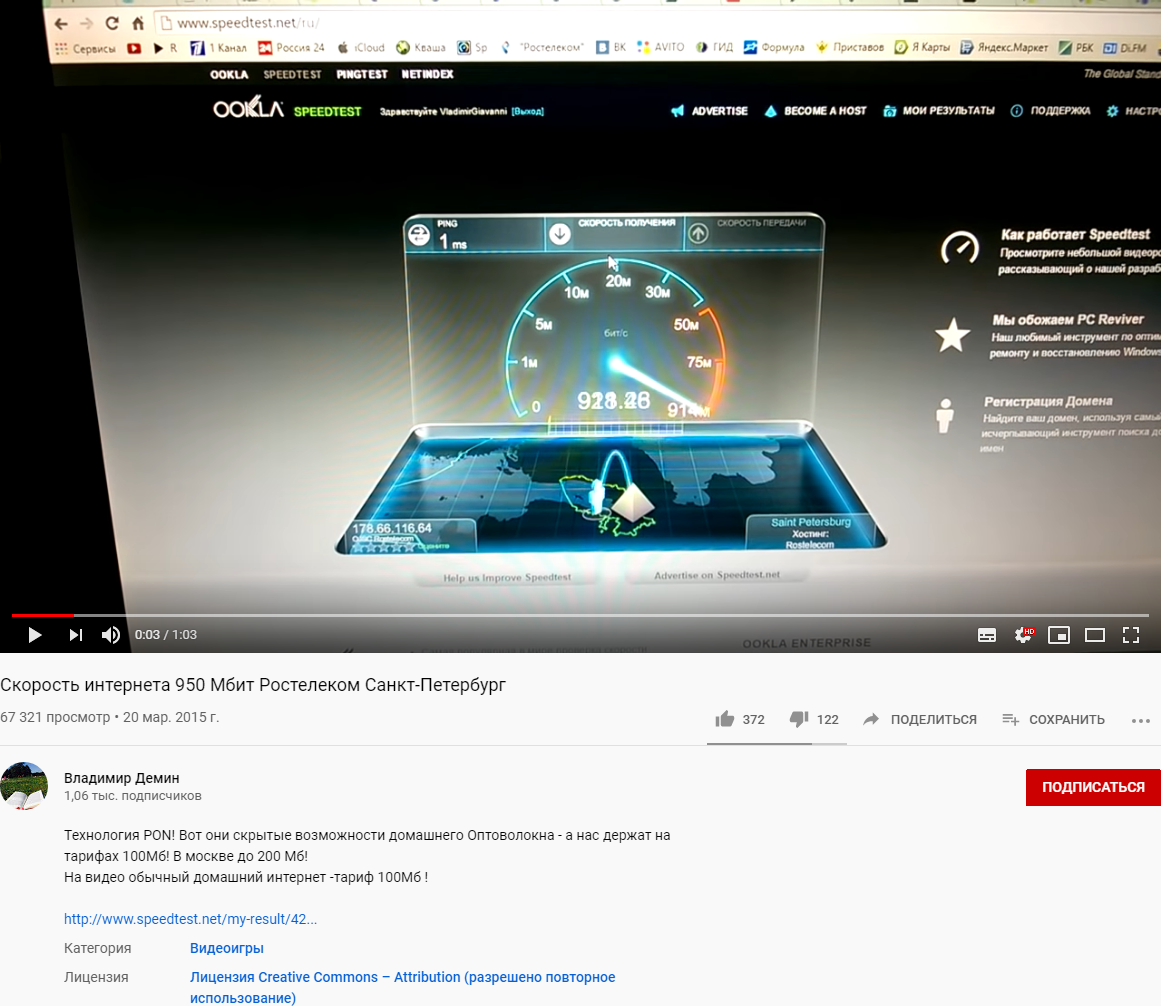This screenshot has width=1161, height=1006.
Task: Mute the video volume
Action: point(111,634)
